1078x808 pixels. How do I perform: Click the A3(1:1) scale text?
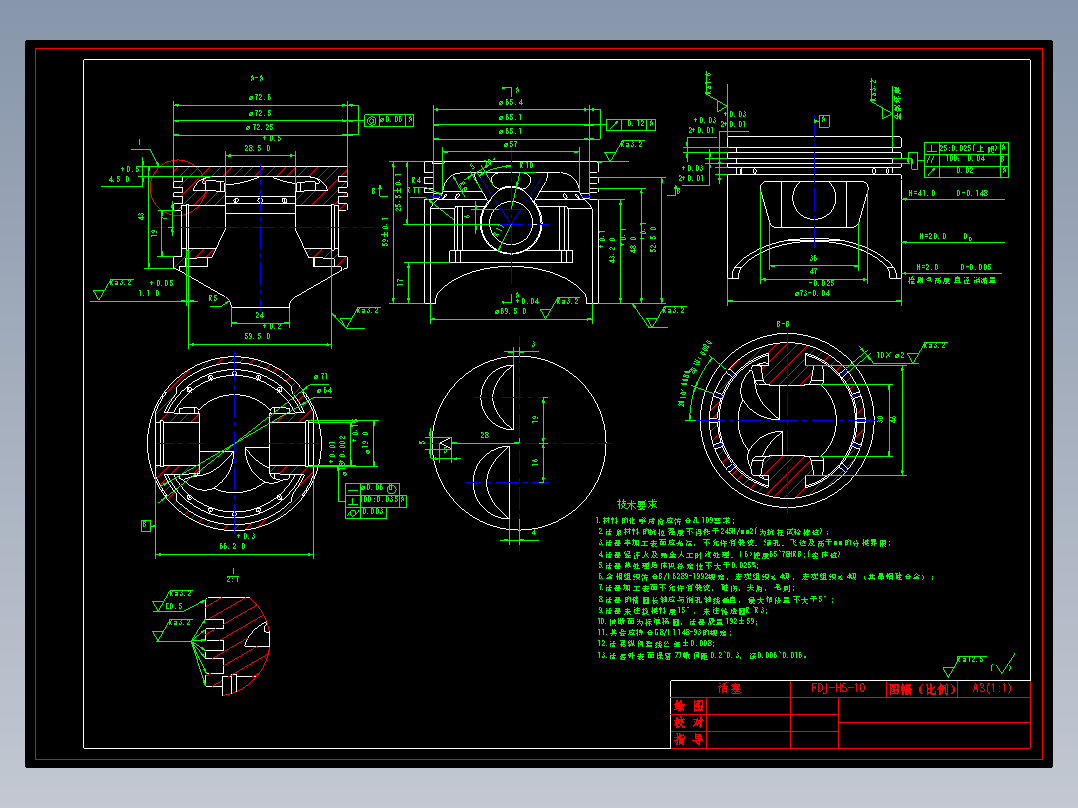(x=992, y=688)
